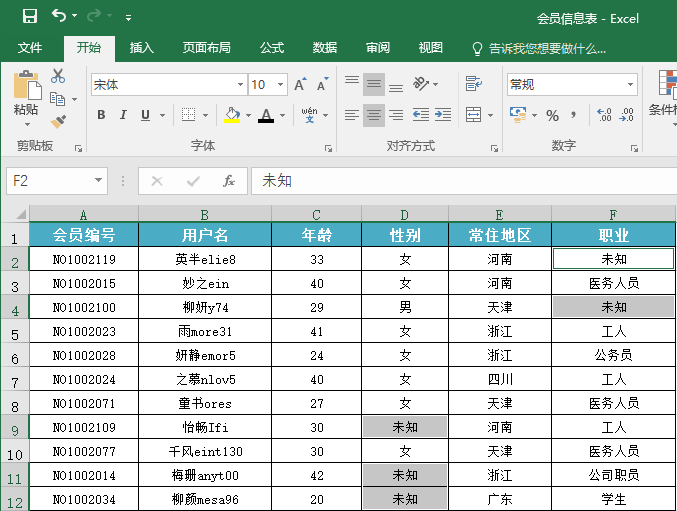
Task: Open the font name dropdown
Action: 240,85
